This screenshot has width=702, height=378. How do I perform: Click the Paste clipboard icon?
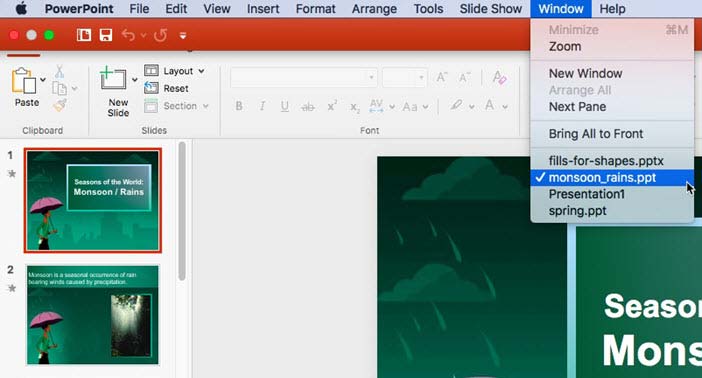coord(25,81)
